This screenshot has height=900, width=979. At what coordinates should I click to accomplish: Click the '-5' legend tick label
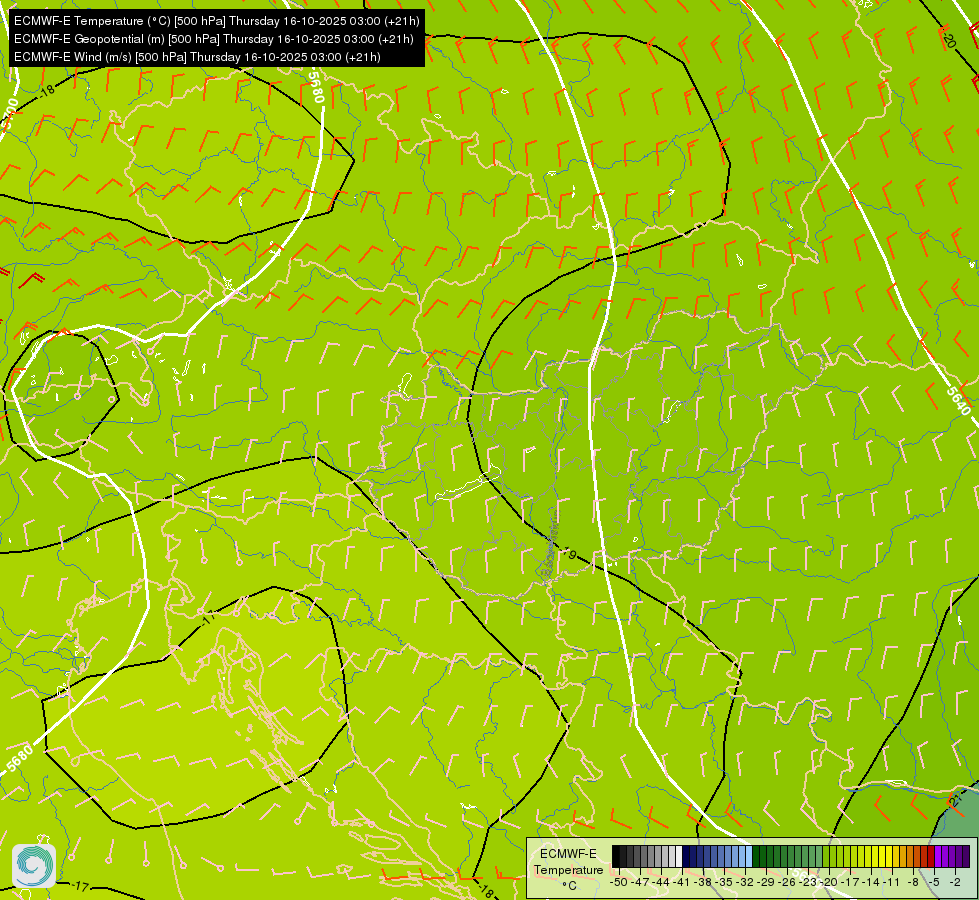(934, 882)
